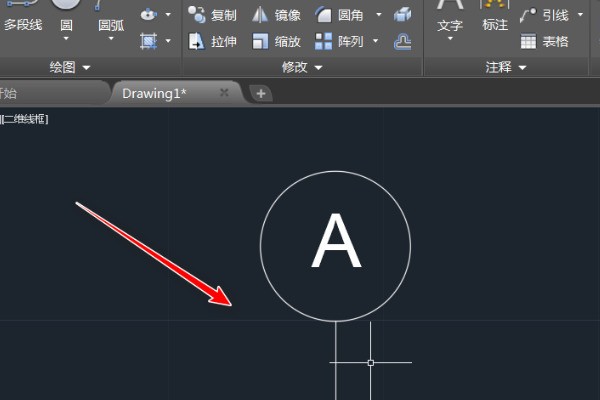Close the Drawing1* tab
This screenshot has width=600, height=400.
[224, 93]
